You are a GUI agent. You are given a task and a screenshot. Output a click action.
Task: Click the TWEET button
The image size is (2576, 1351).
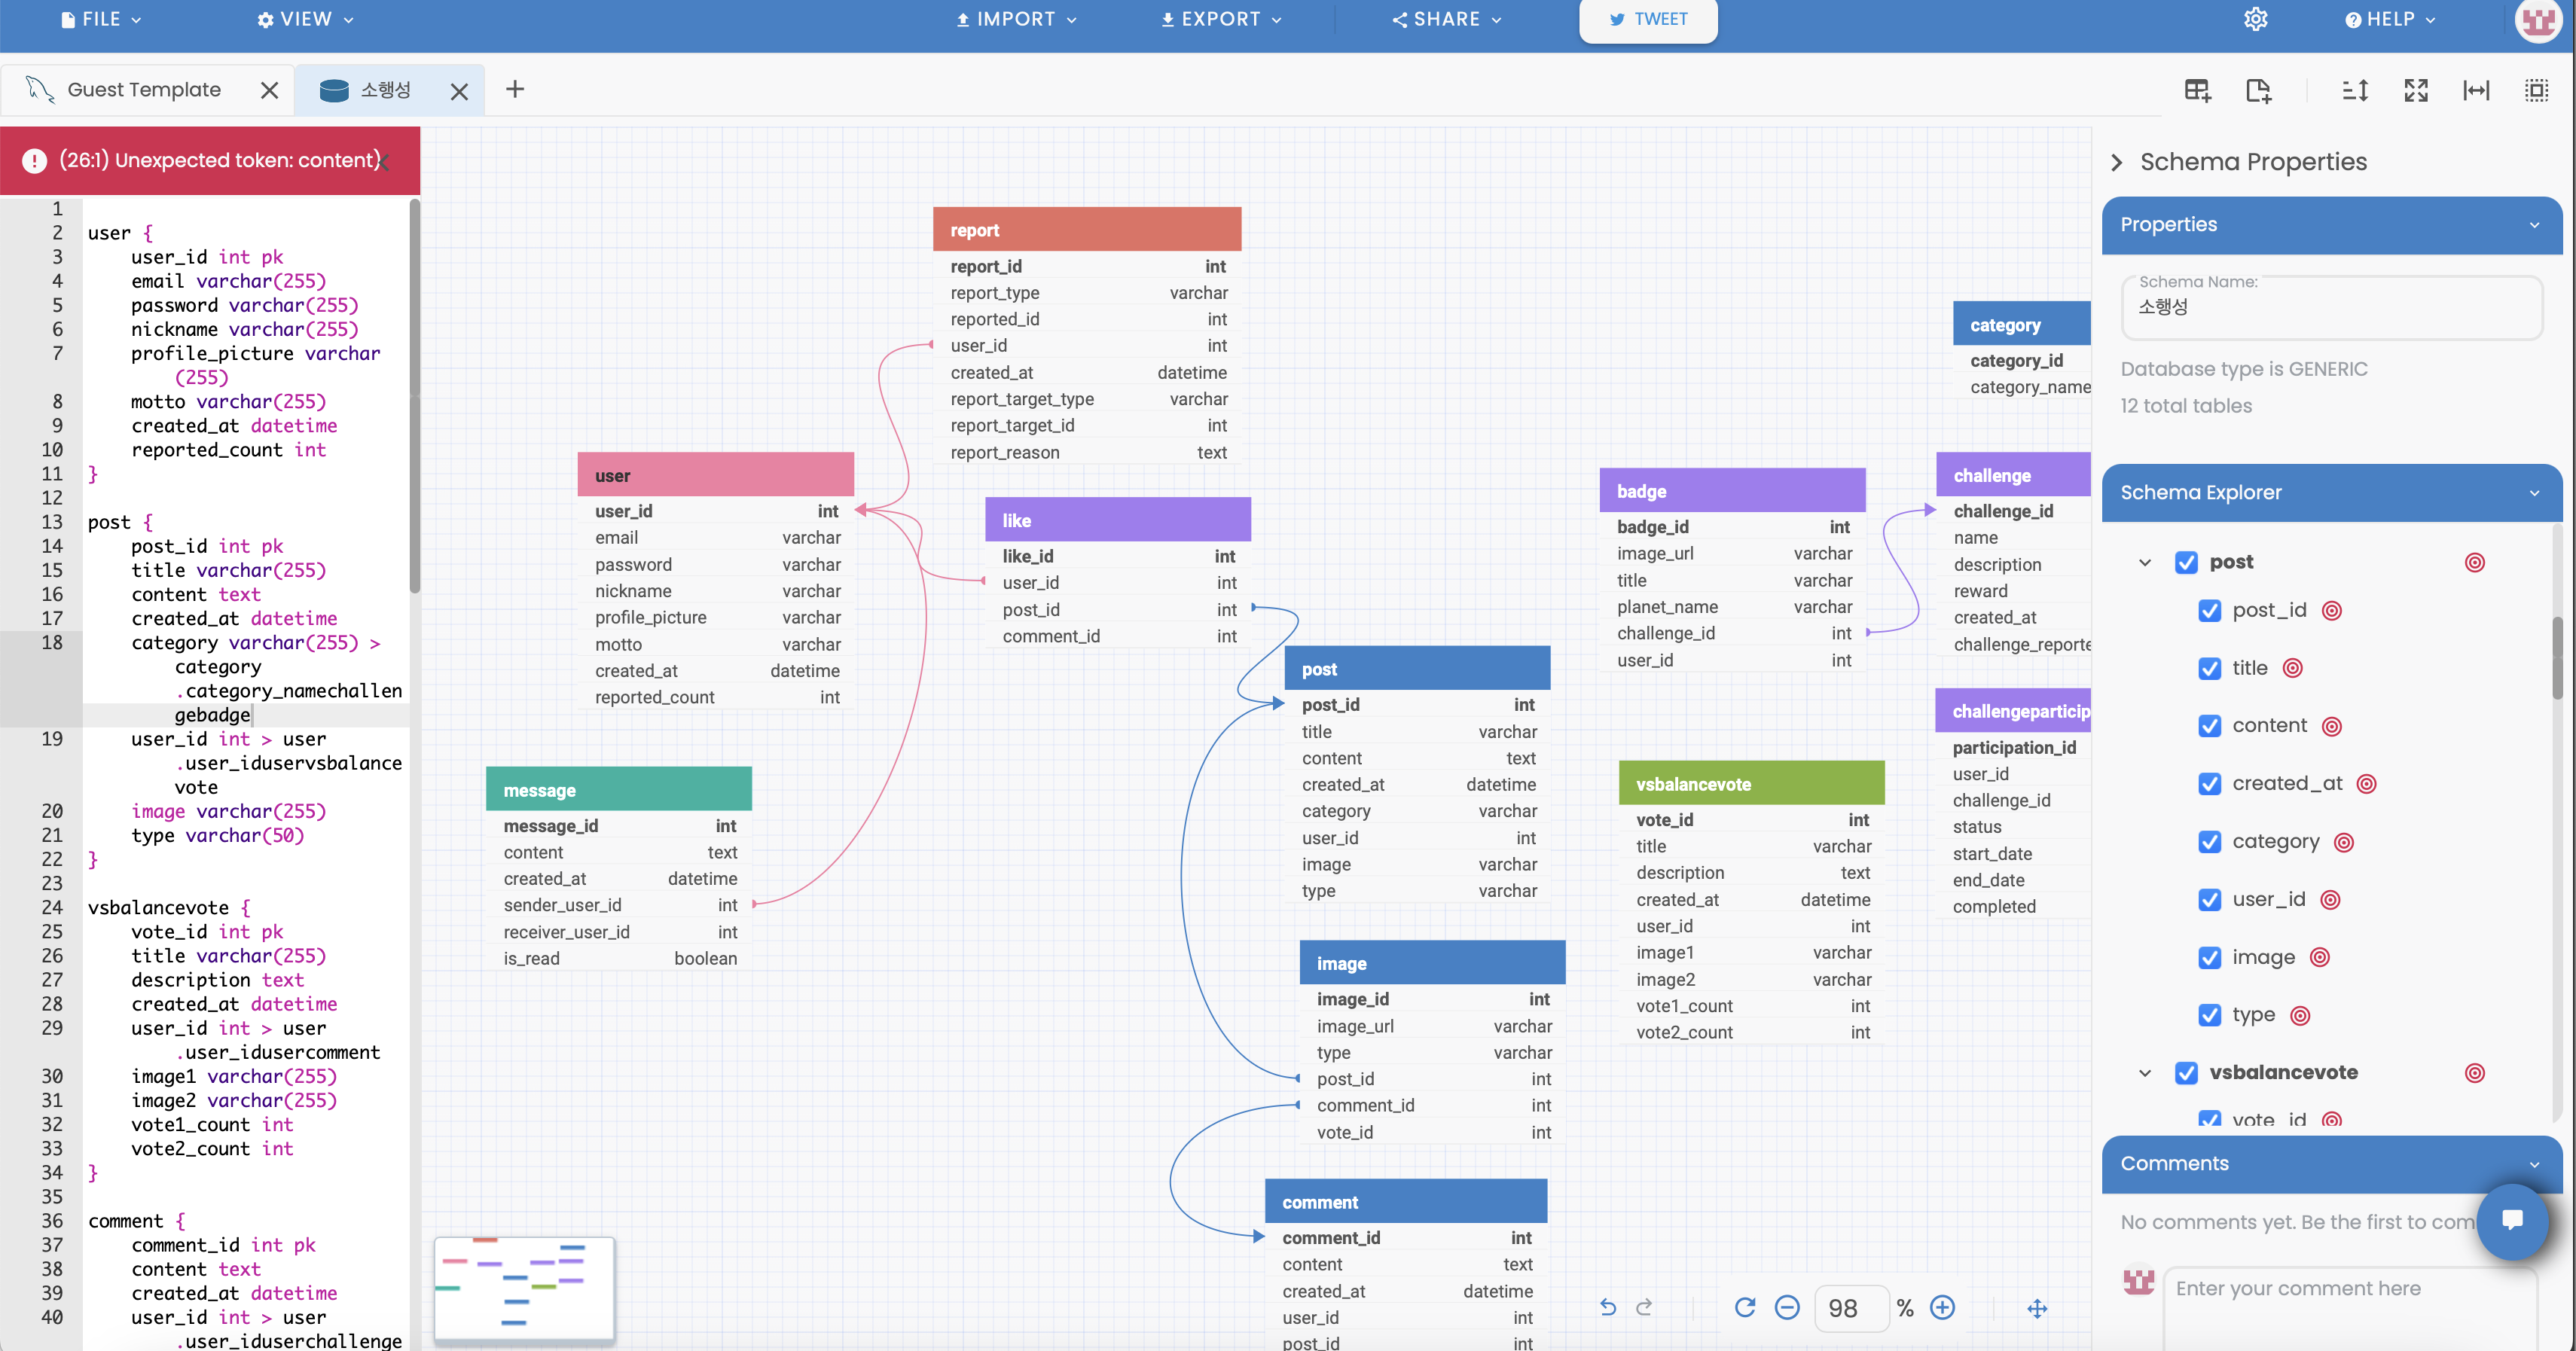(x=1648, y=19)
